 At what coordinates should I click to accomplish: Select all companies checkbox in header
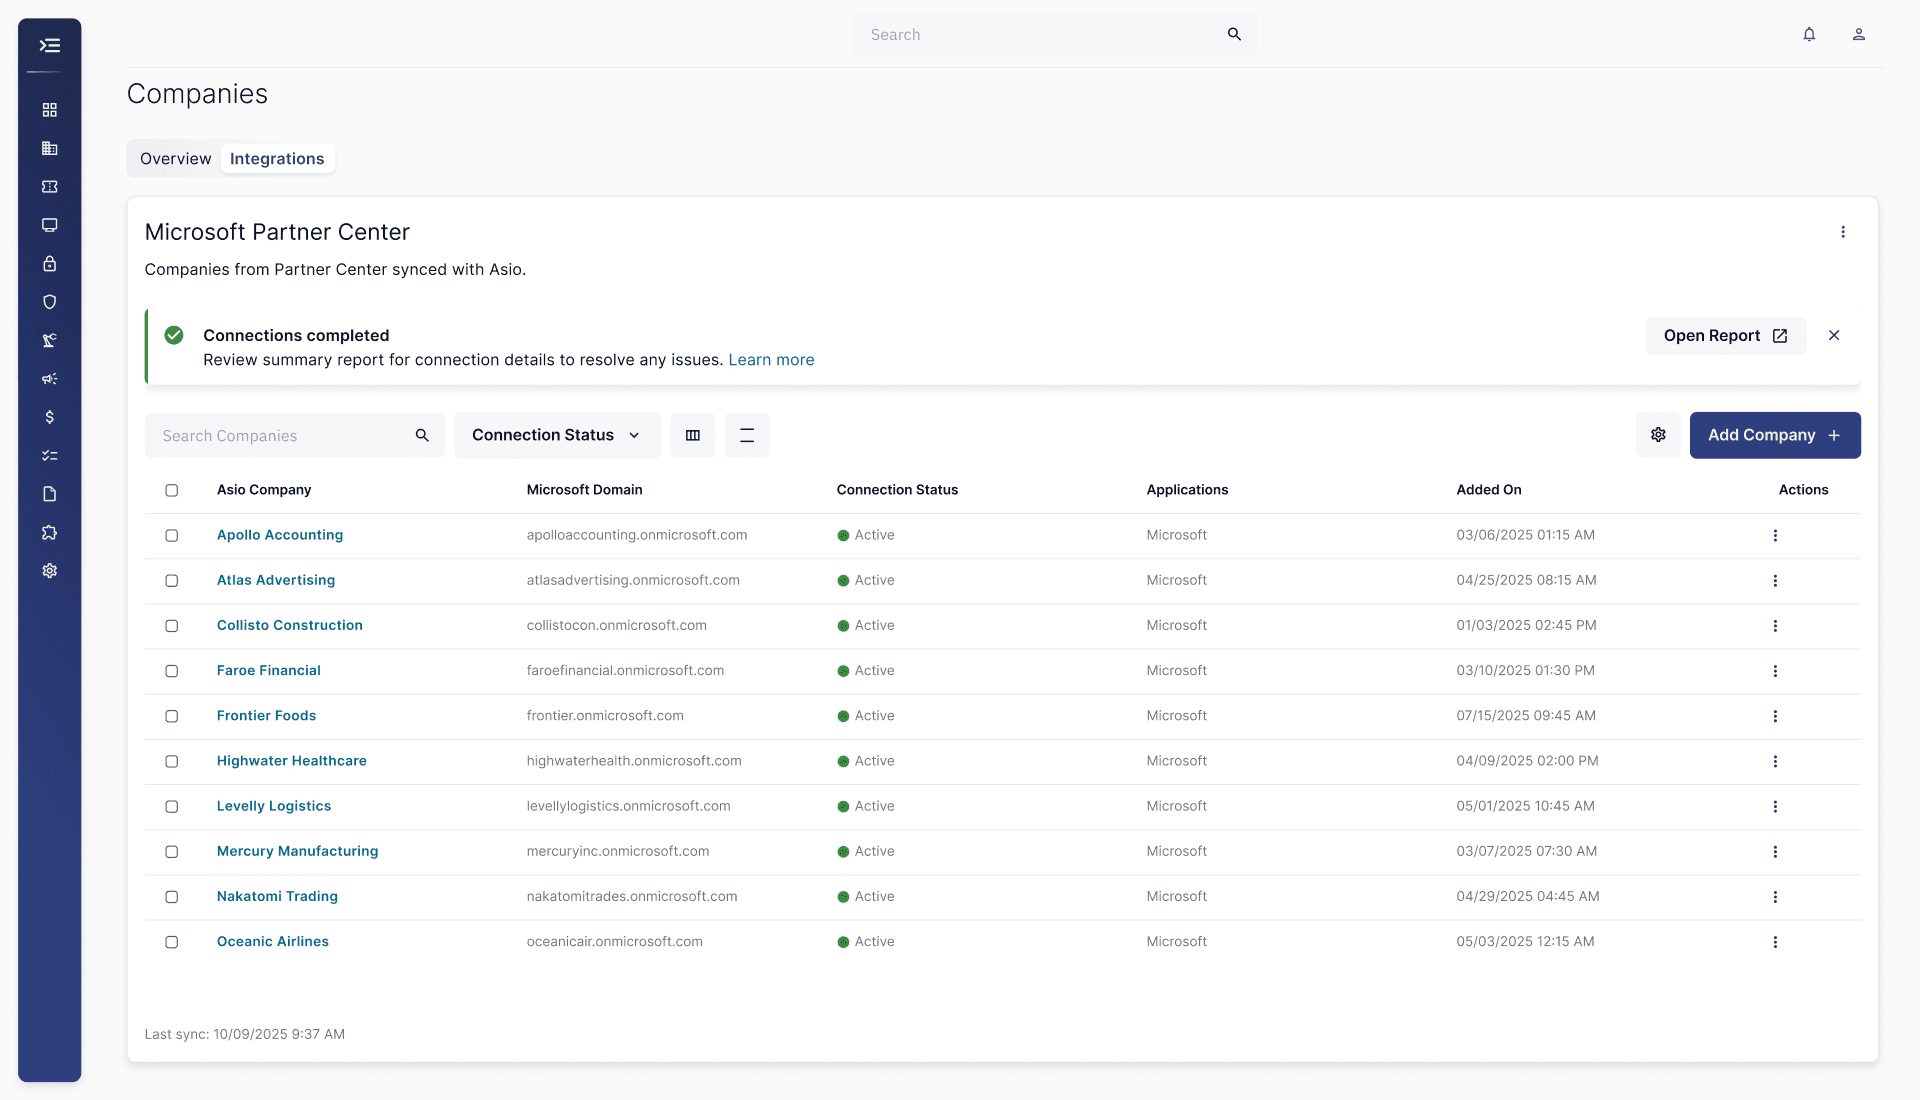coord(172,491)
